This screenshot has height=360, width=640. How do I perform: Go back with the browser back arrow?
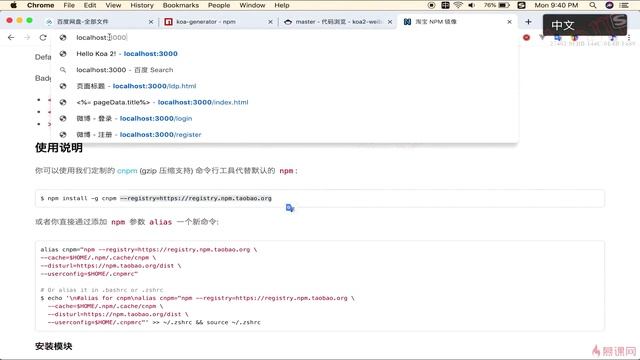point(11,37)
